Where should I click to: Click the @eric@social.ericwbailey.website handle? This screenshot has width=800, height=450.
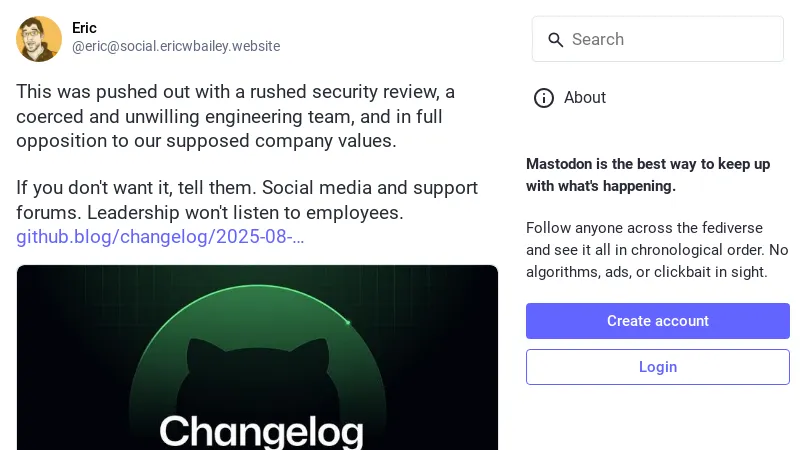click(x=176, y=46)
